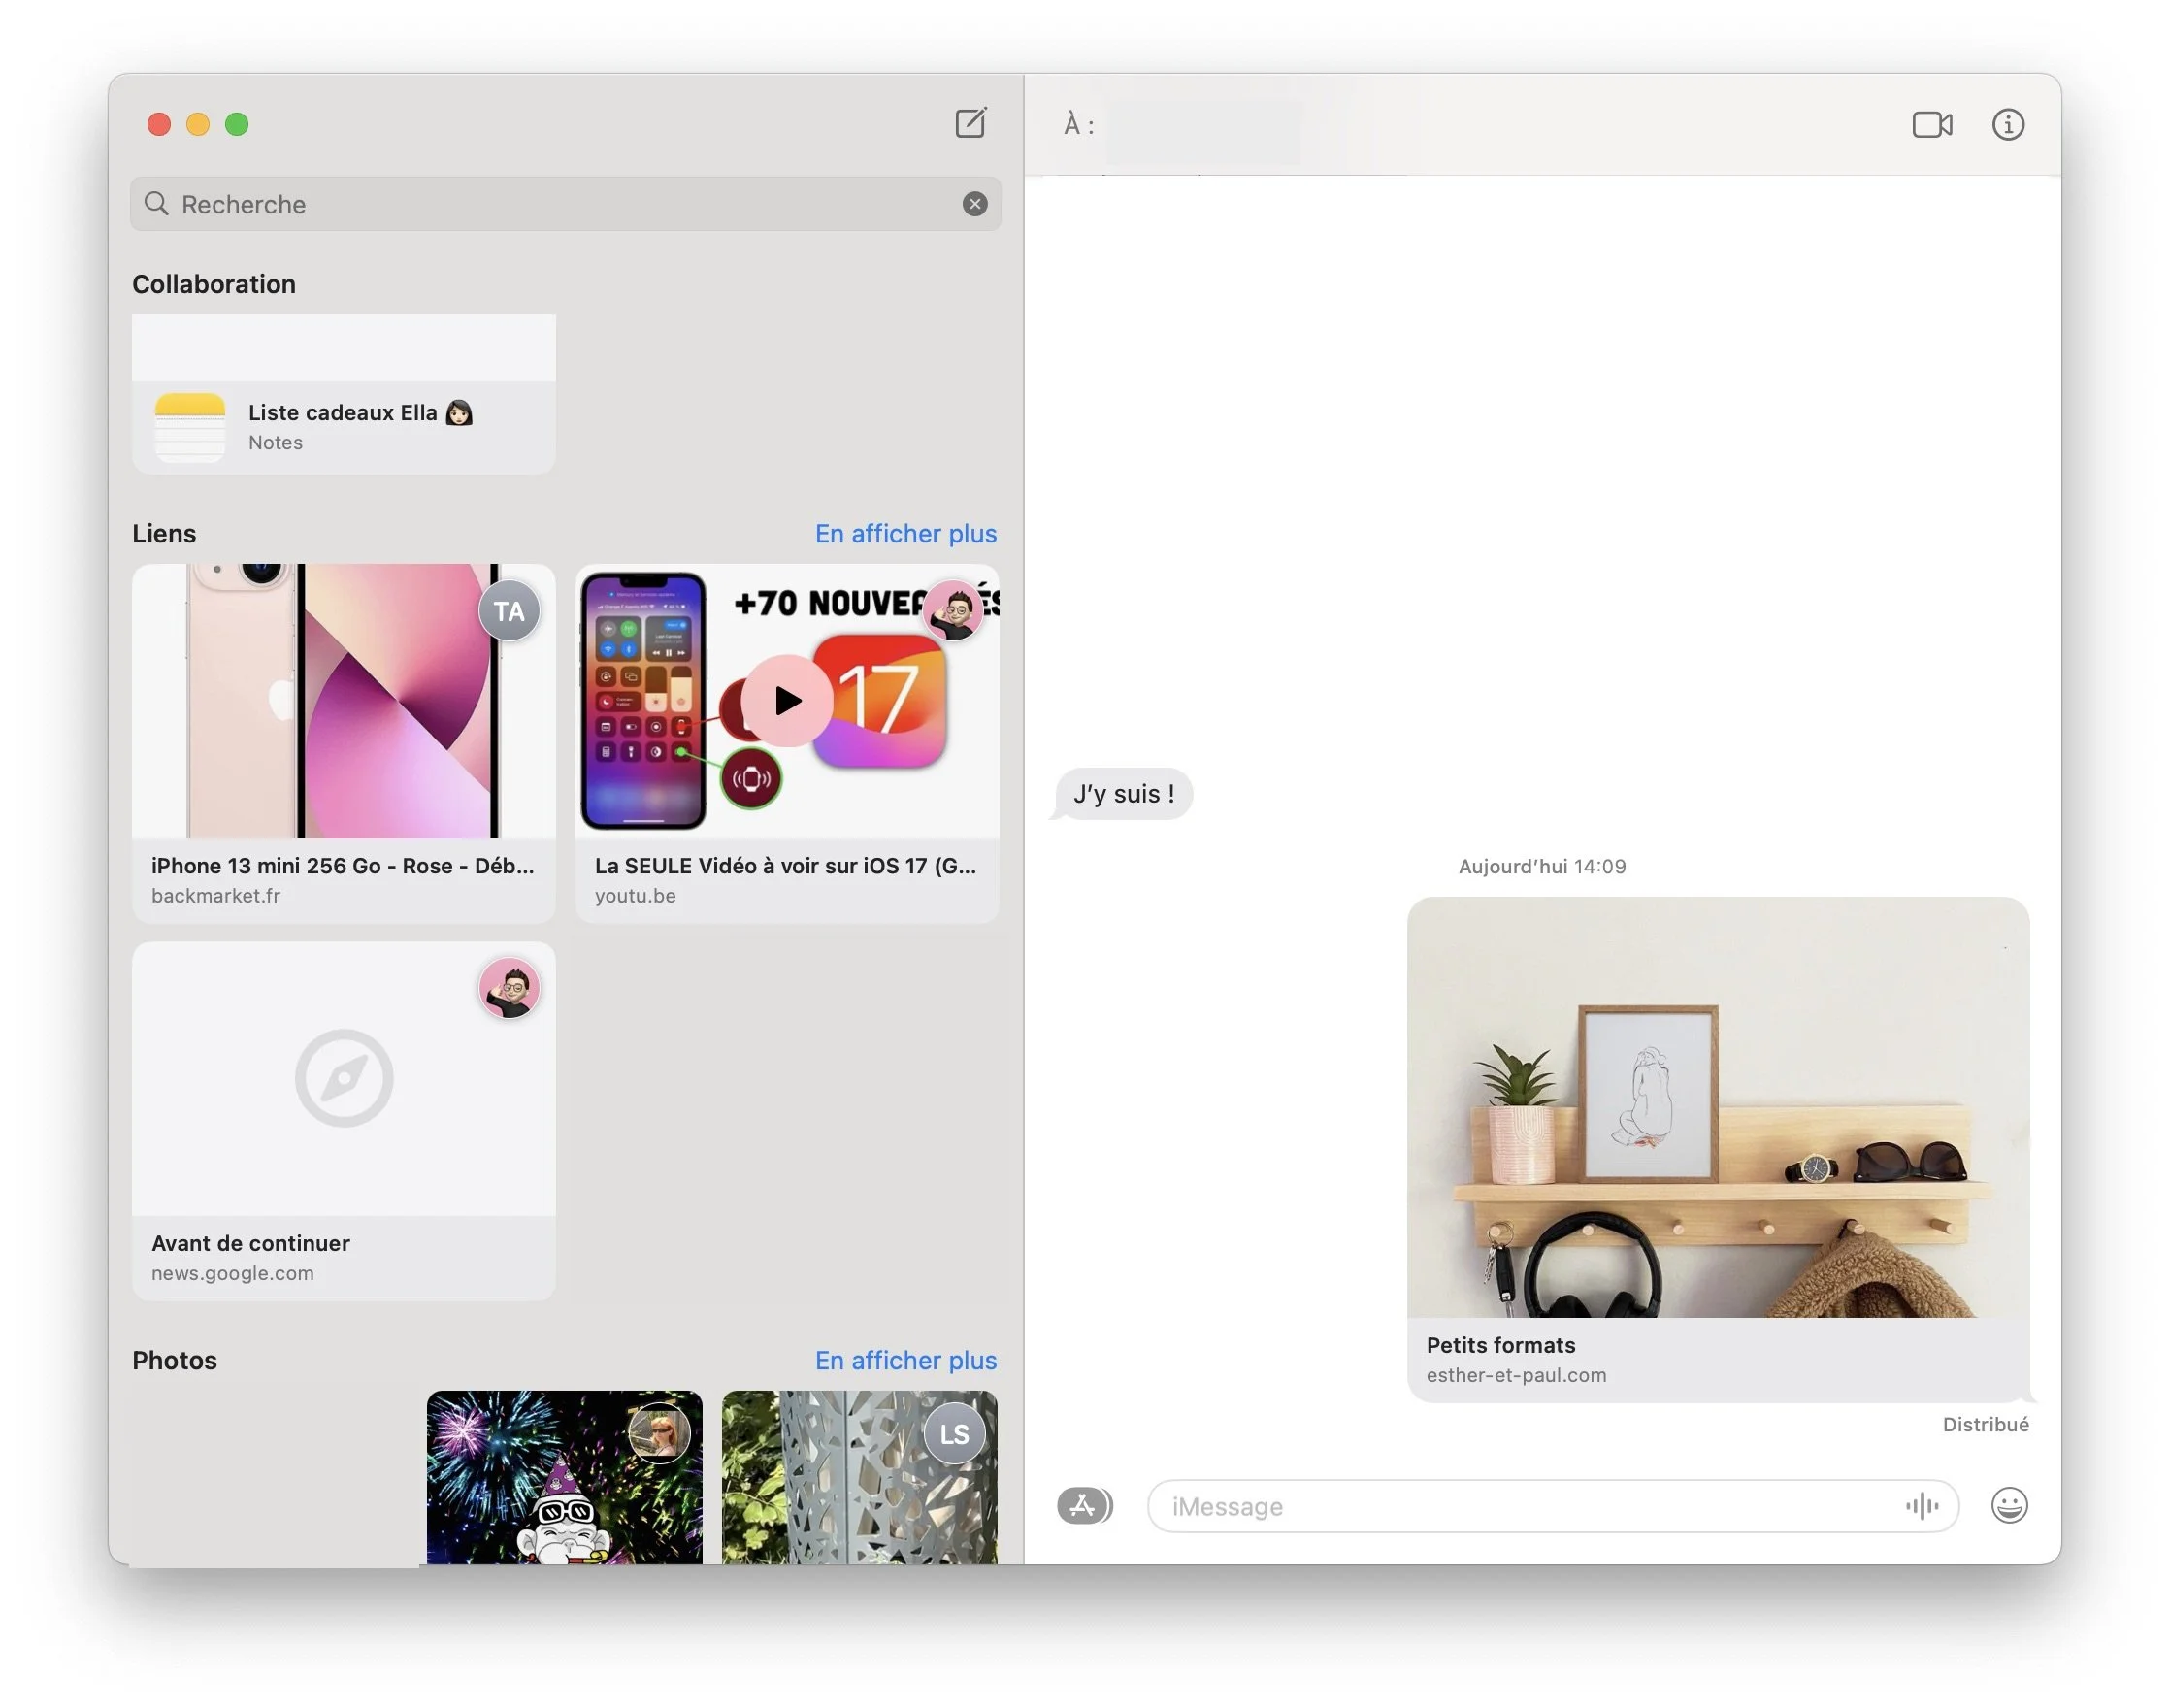Click the recipient field next to À

pos(1203,125)
